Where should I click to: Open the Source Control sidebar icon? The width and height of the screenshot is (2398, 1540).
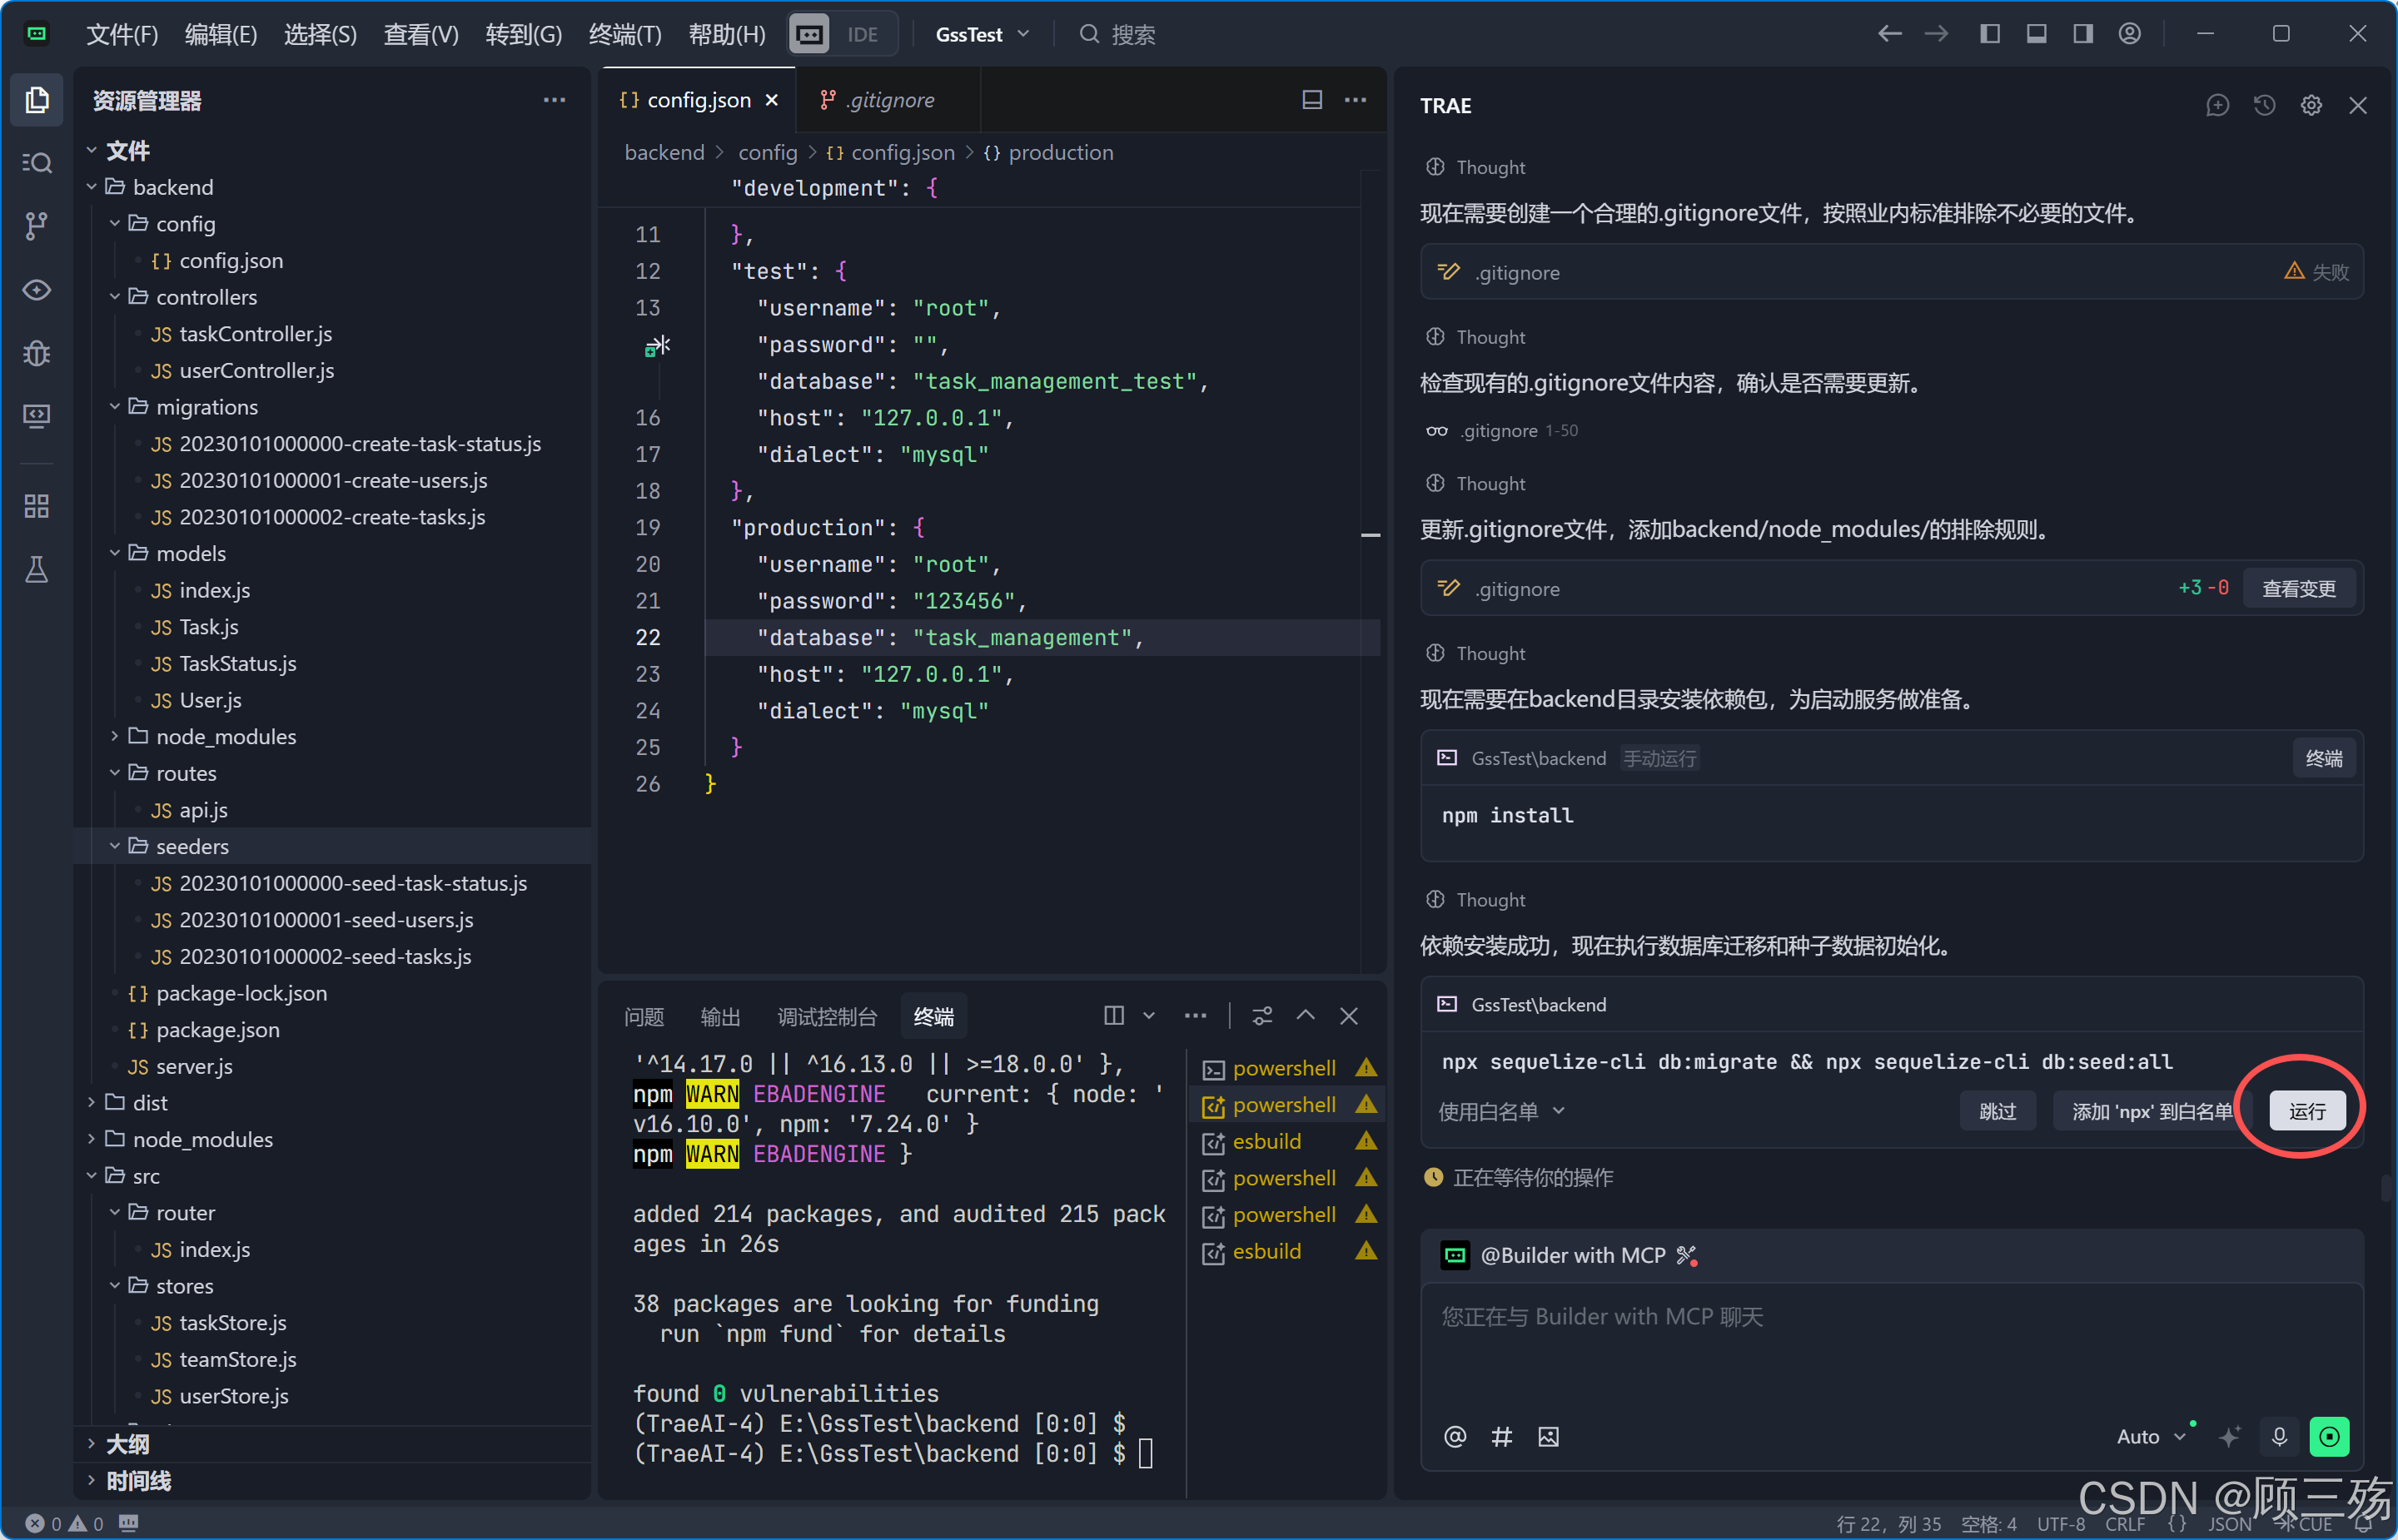[x=37, y=226]
